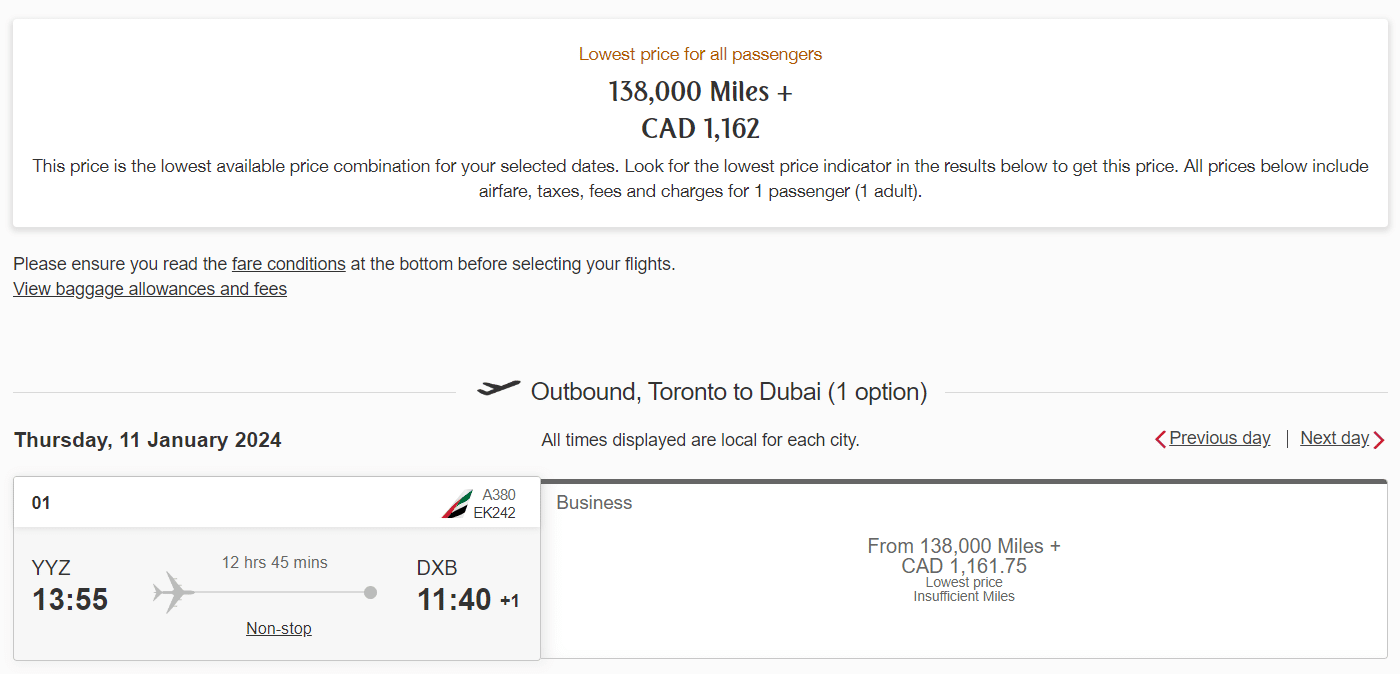Click the 12 hrs 45 mins duration
1400x674 pixels.
click(x=275, y=562)
